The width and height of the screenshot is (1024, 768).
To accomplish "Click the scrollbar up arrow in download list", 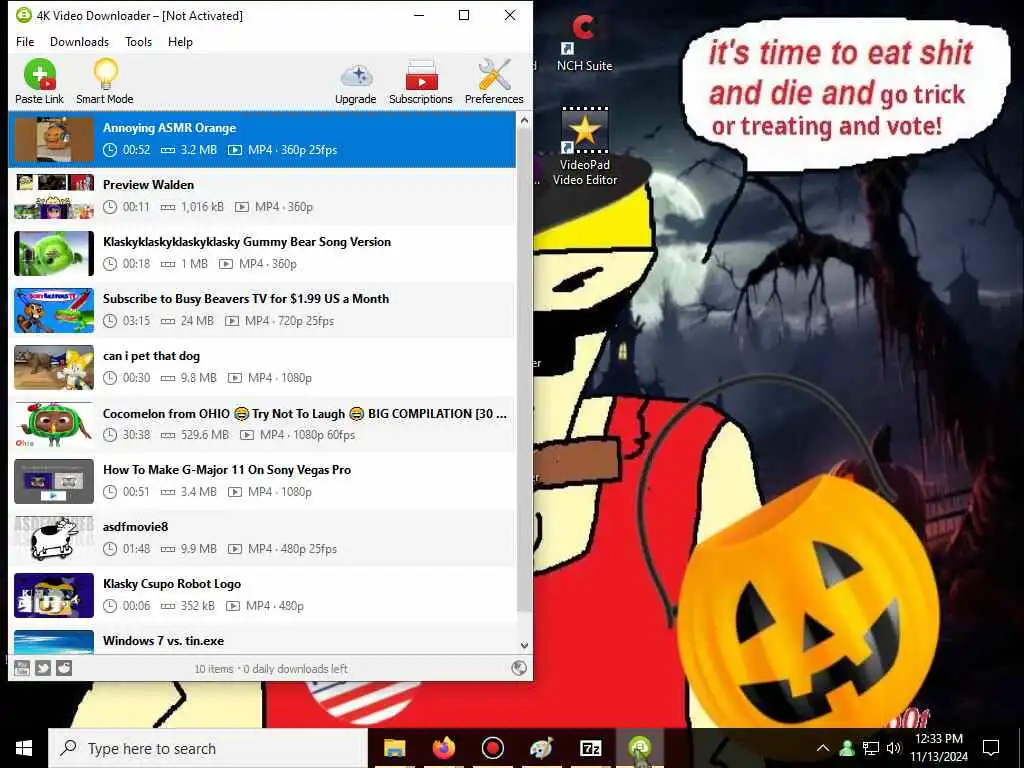I will coord(524,121).
